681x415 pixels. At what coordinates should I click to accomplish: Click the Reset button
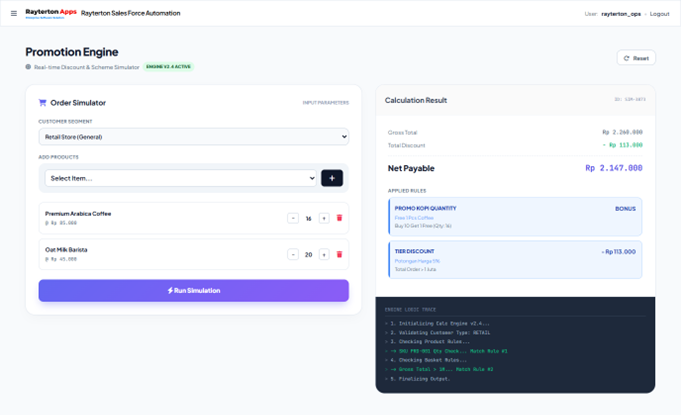[636, 58]
